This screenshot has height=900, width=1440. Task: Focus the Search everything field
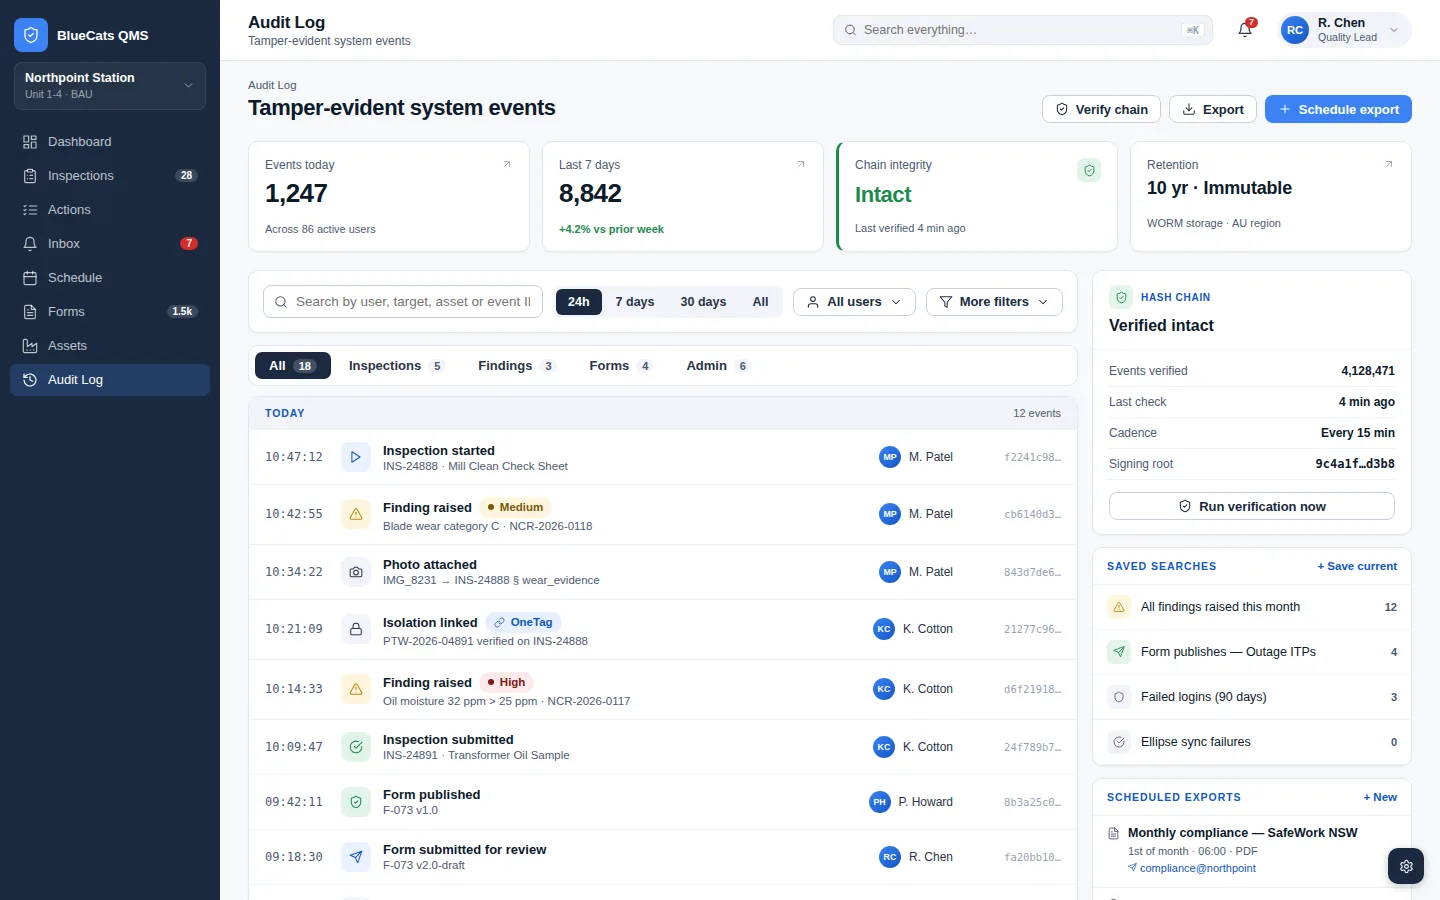(1023, 30)
